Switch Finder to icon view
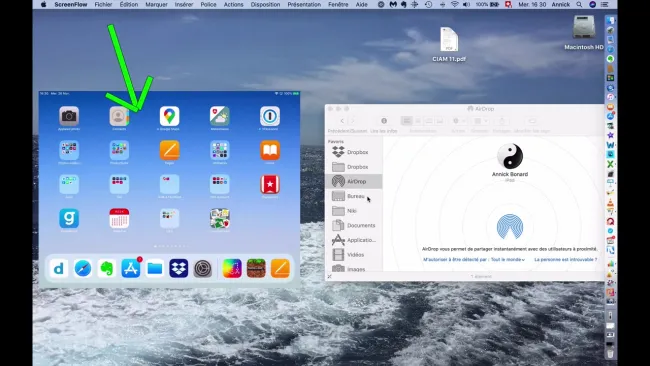Image resolution: width=650 pixels, height=366 pixels. pyautogui.click(x=407, y=121)
